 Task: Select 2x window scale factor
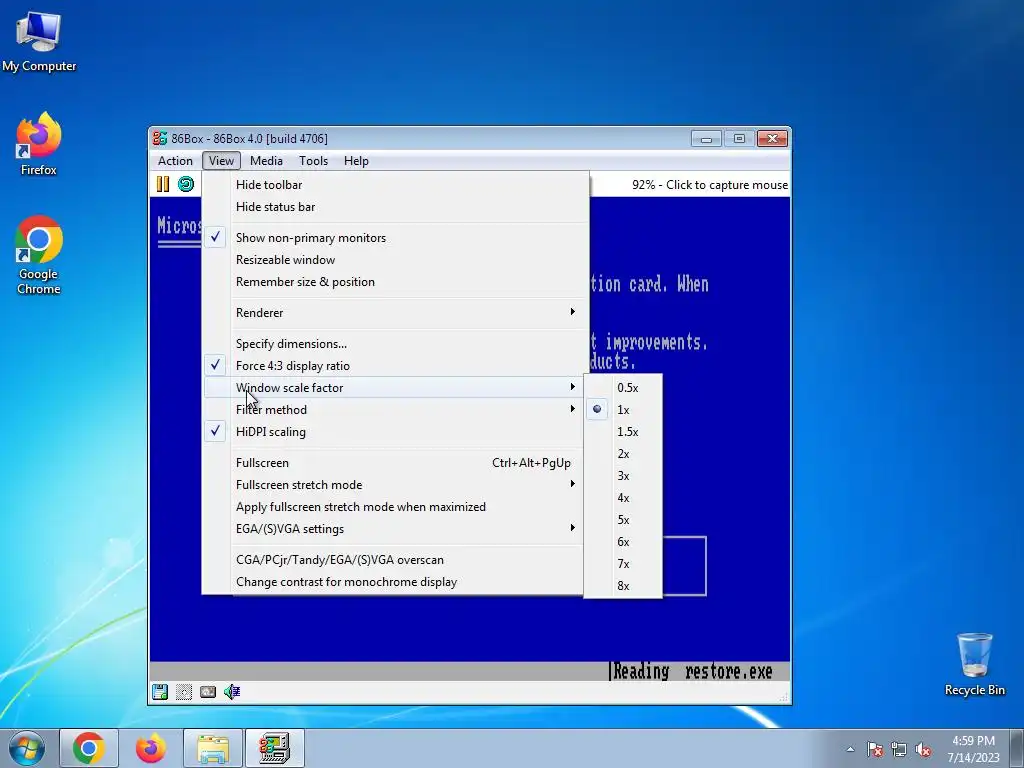[x=623, y=454]
